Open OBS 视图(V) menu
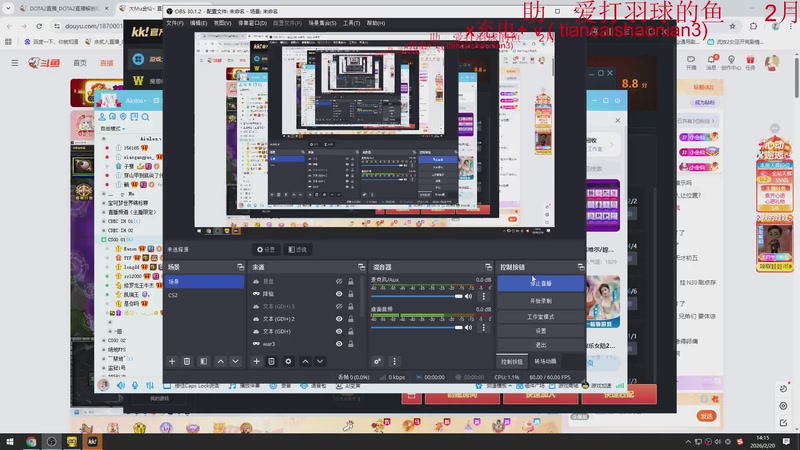 coord(222,23)
